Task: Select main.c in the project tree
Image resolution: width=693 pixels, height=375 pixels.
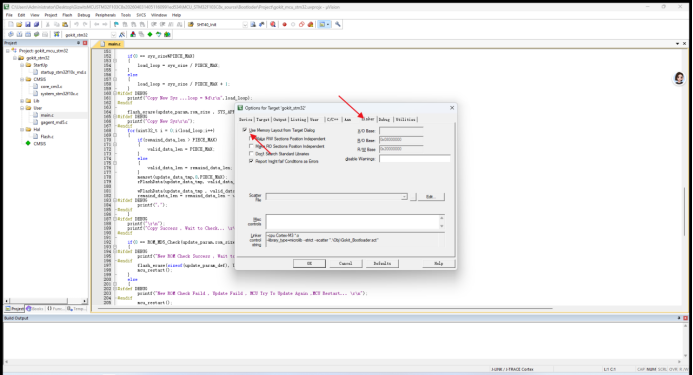Action: [47, 115]
